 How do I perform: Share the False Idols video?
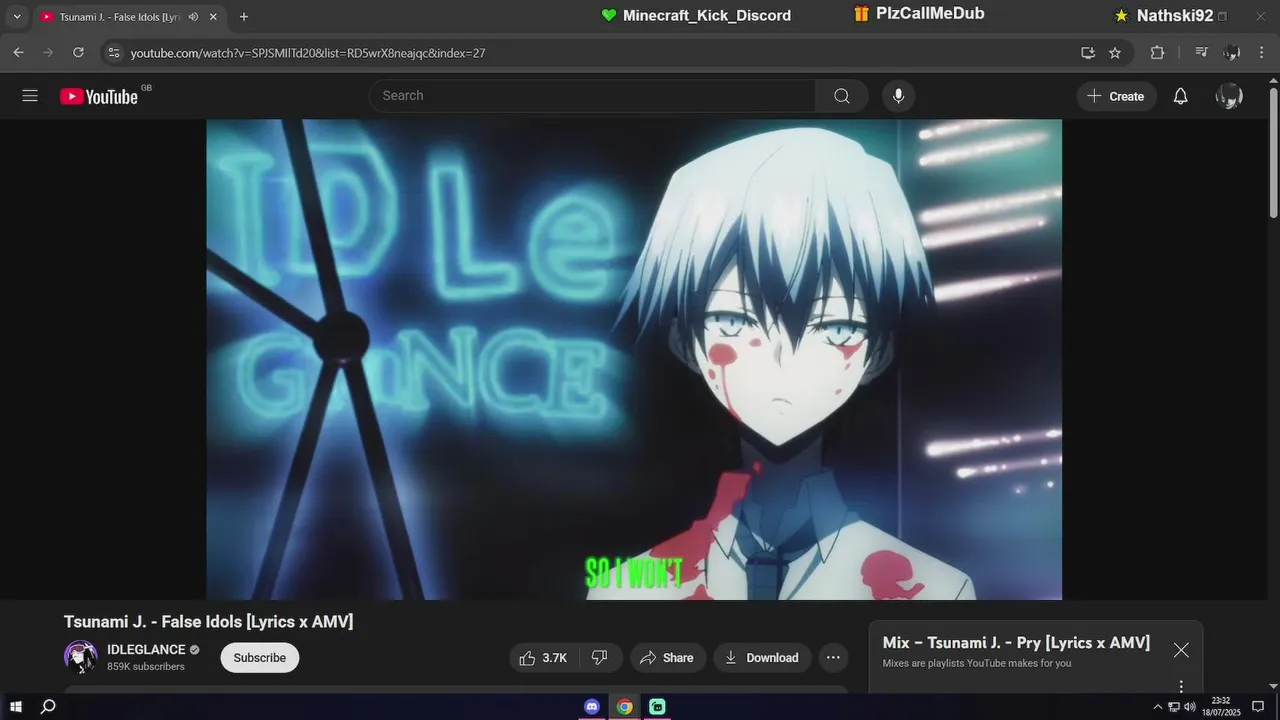pyautogui.click(x=667, y=658)
